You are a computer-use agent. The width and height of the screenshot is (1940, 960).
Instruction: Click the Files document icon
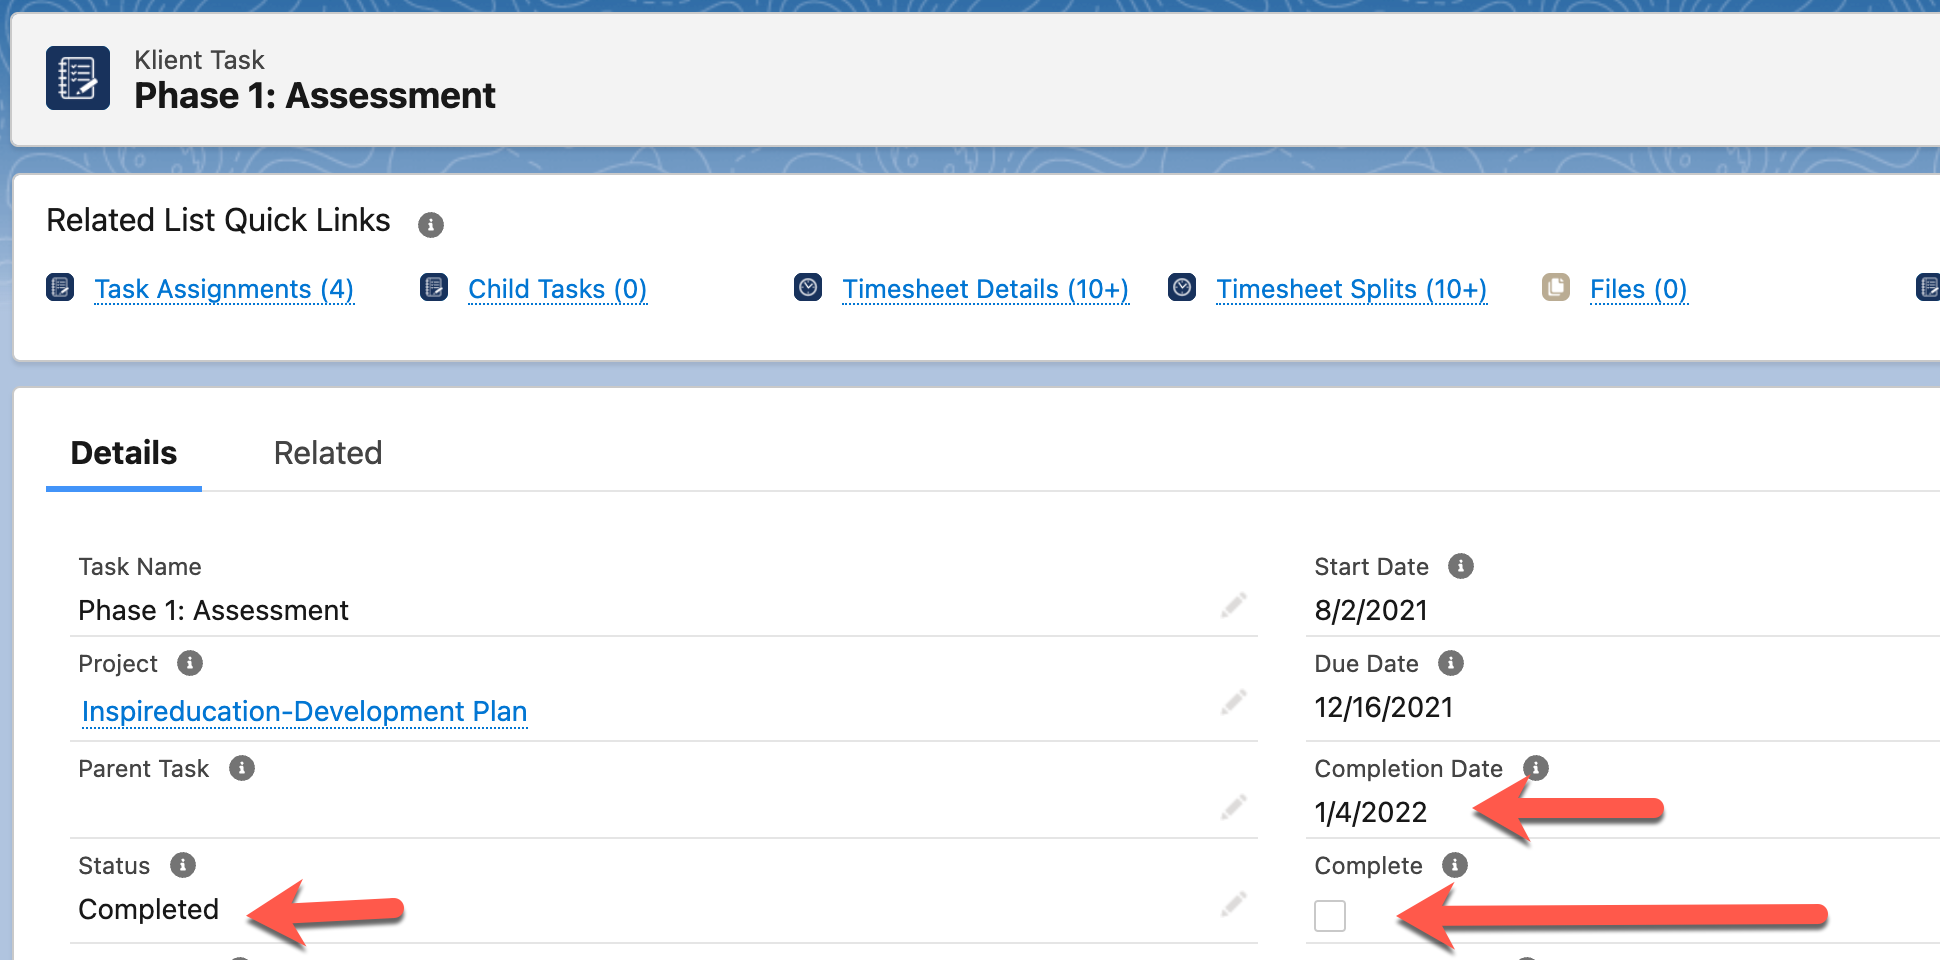(1556, 287)
